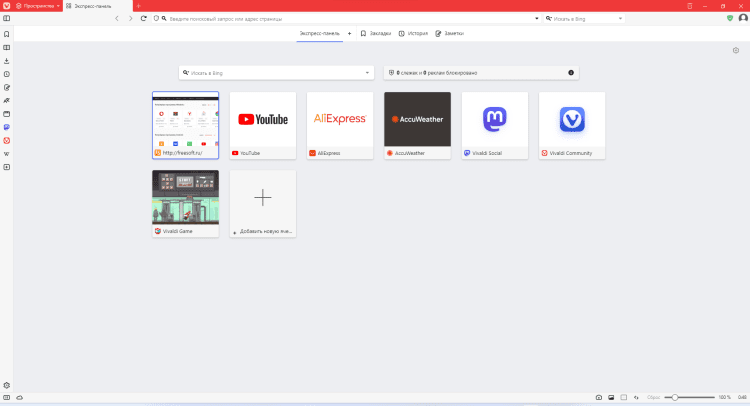Switch to Экспресс-панель start page tab
Screen dimensions: 750x406
320,33
